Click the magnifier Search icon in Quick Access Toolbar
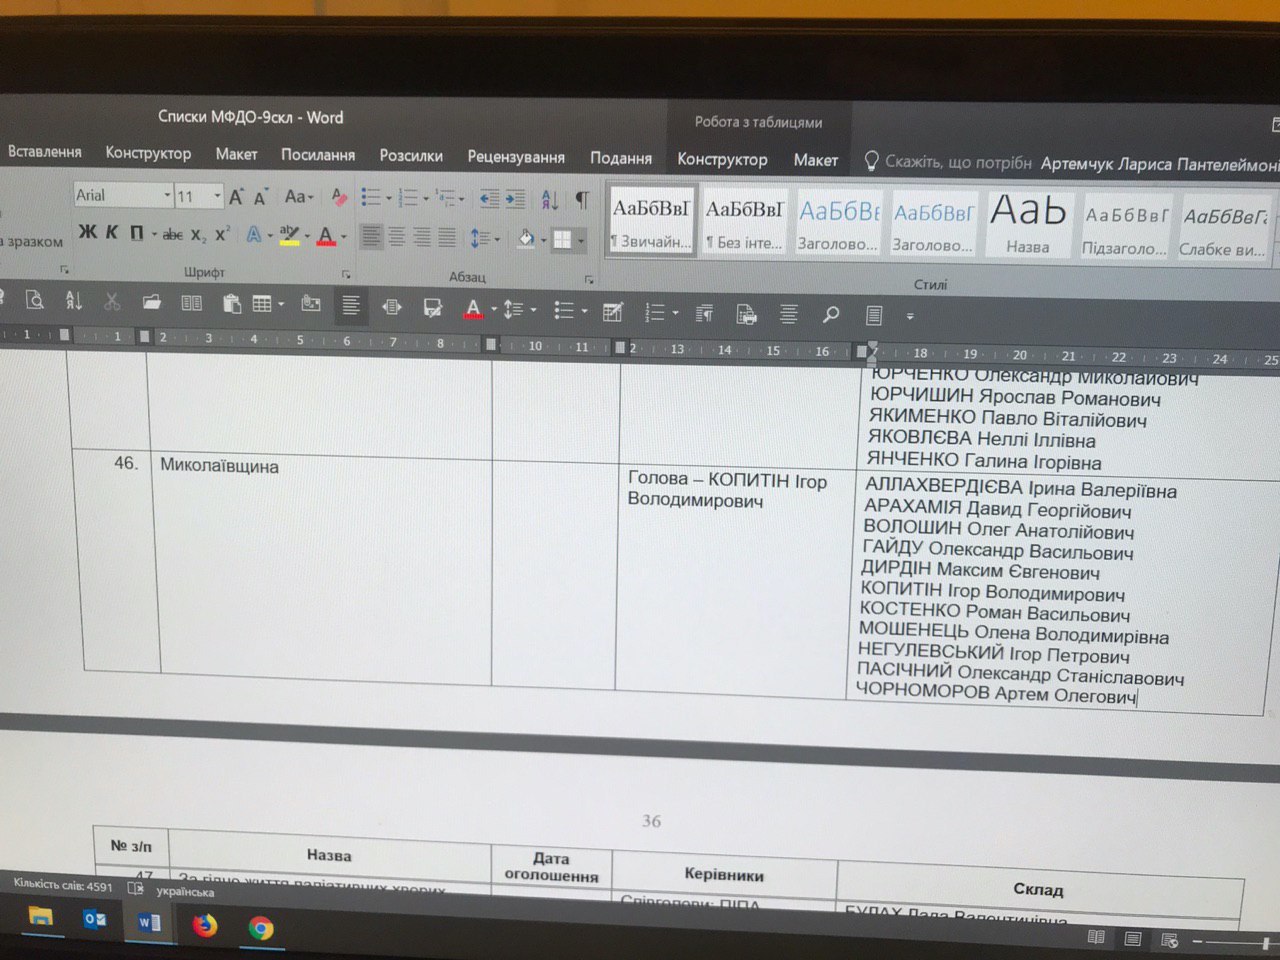This screenshot has height=960, width=1280. [830, 316]
